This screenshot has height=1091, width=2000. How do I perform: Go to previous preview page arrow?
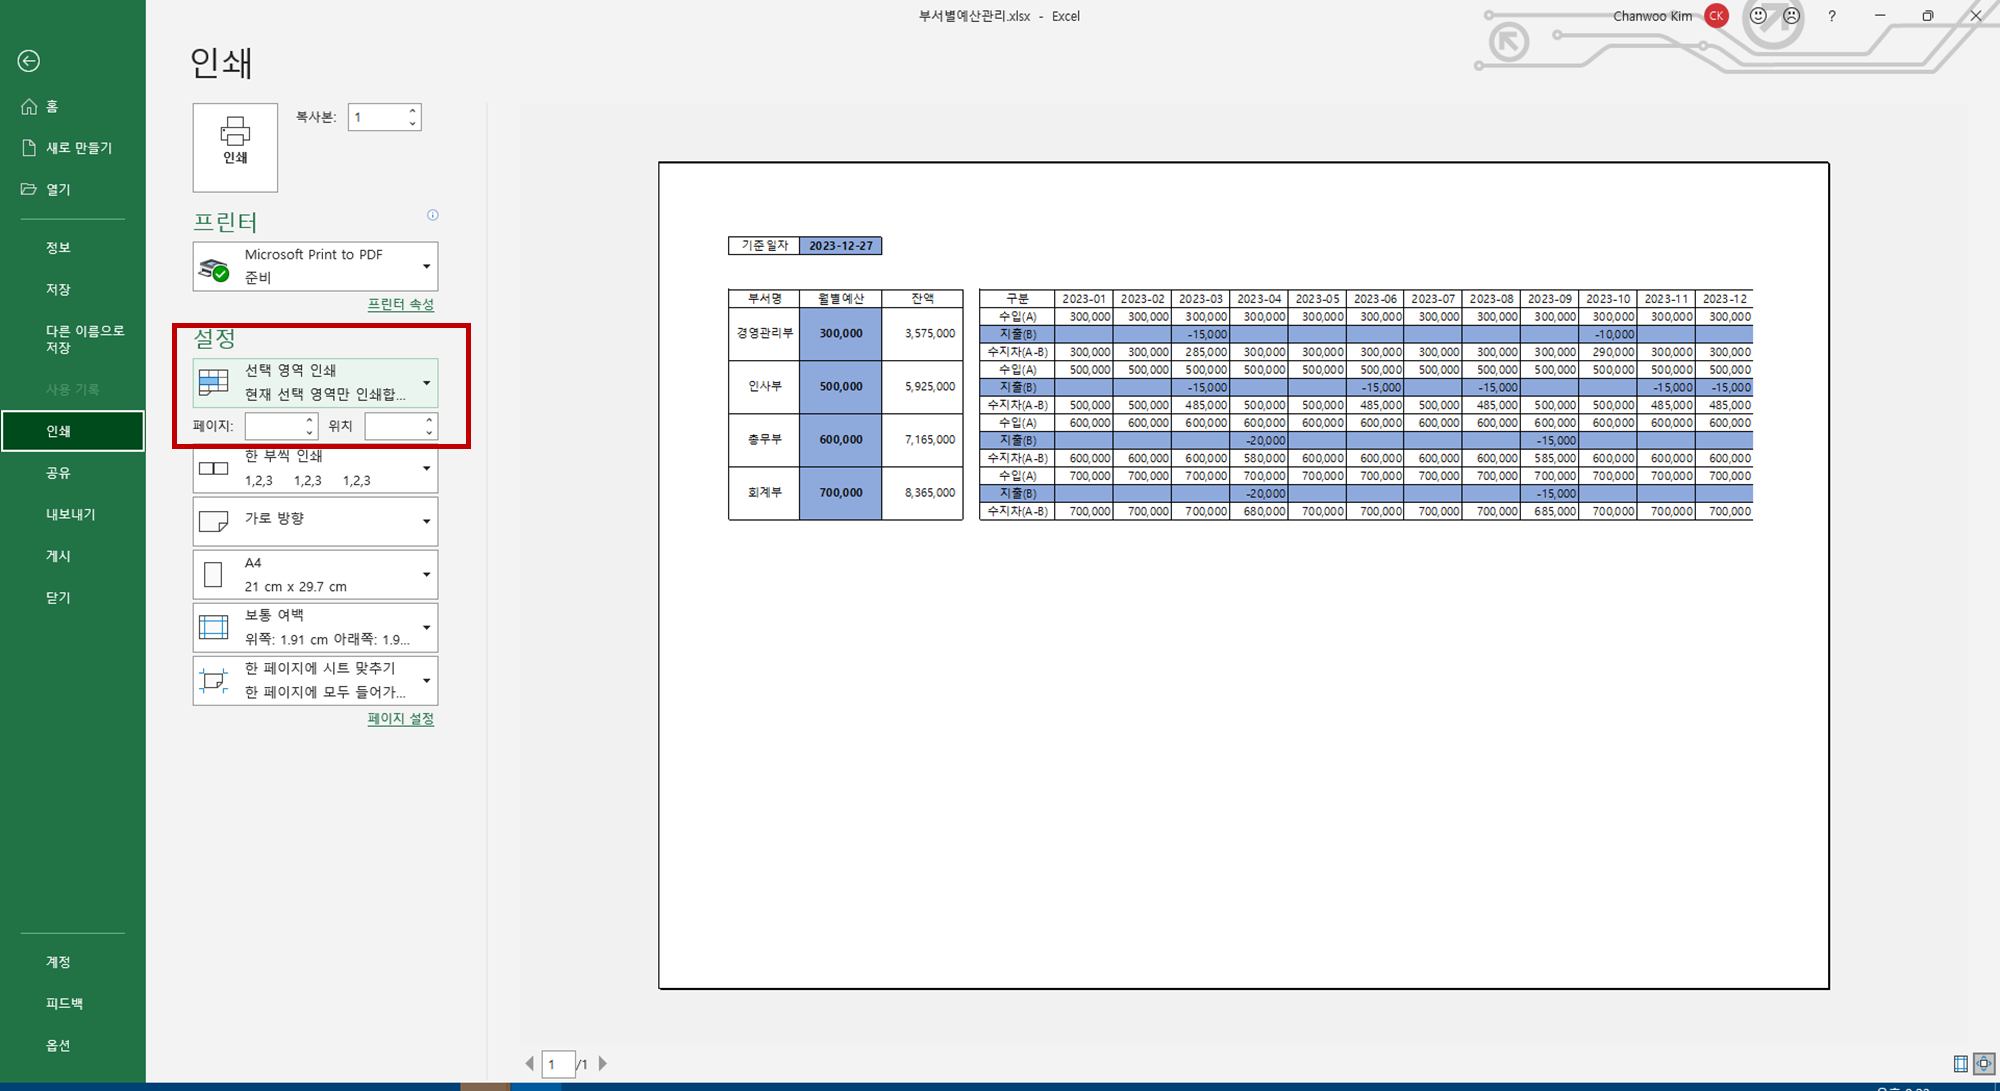point(529,1063)
